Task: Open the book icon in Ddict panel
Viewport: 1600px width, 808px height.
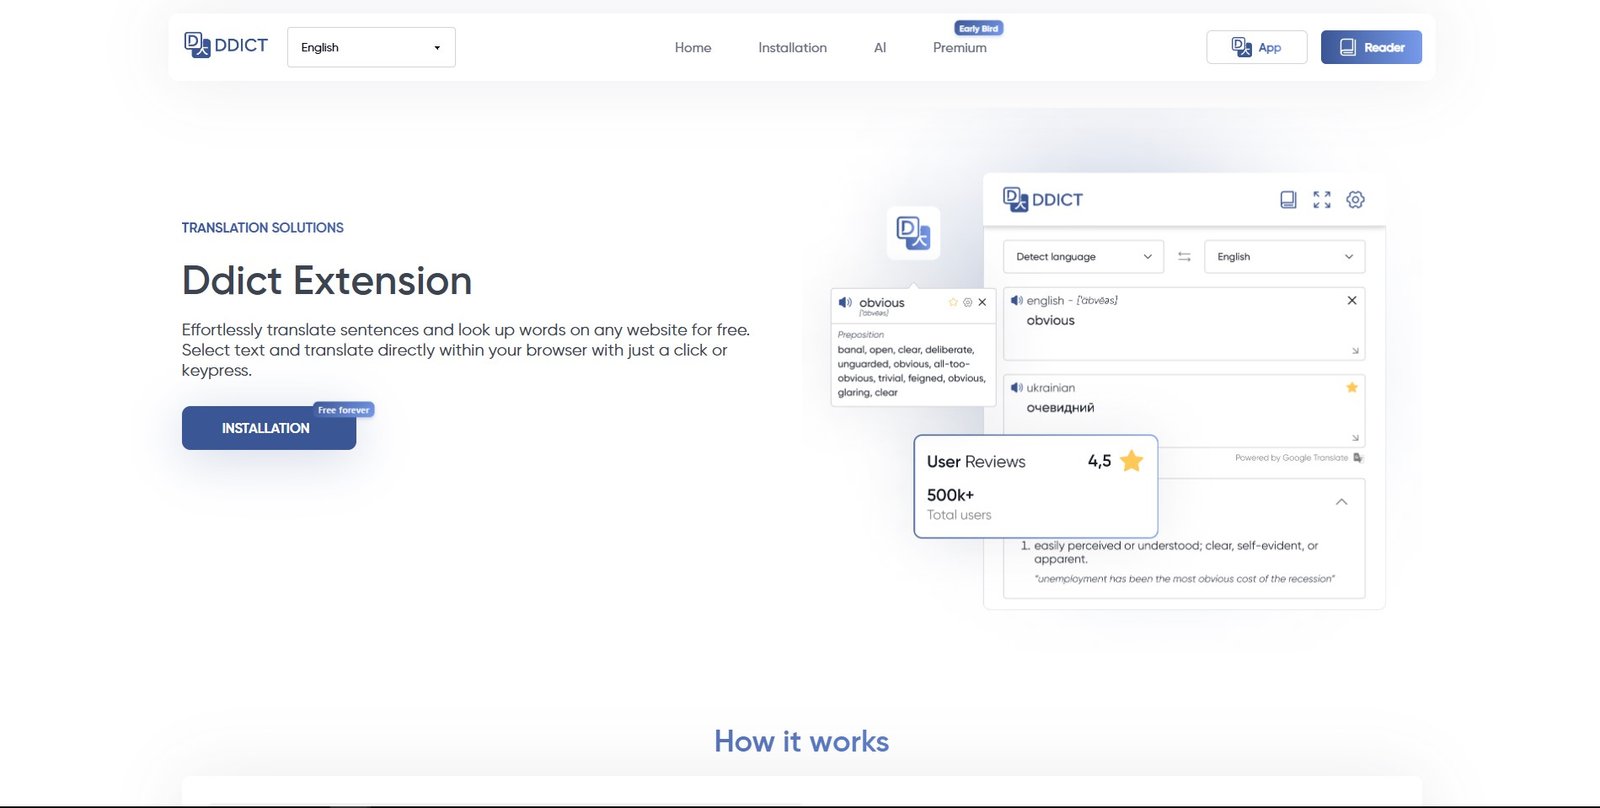Action: [1288, 200]
